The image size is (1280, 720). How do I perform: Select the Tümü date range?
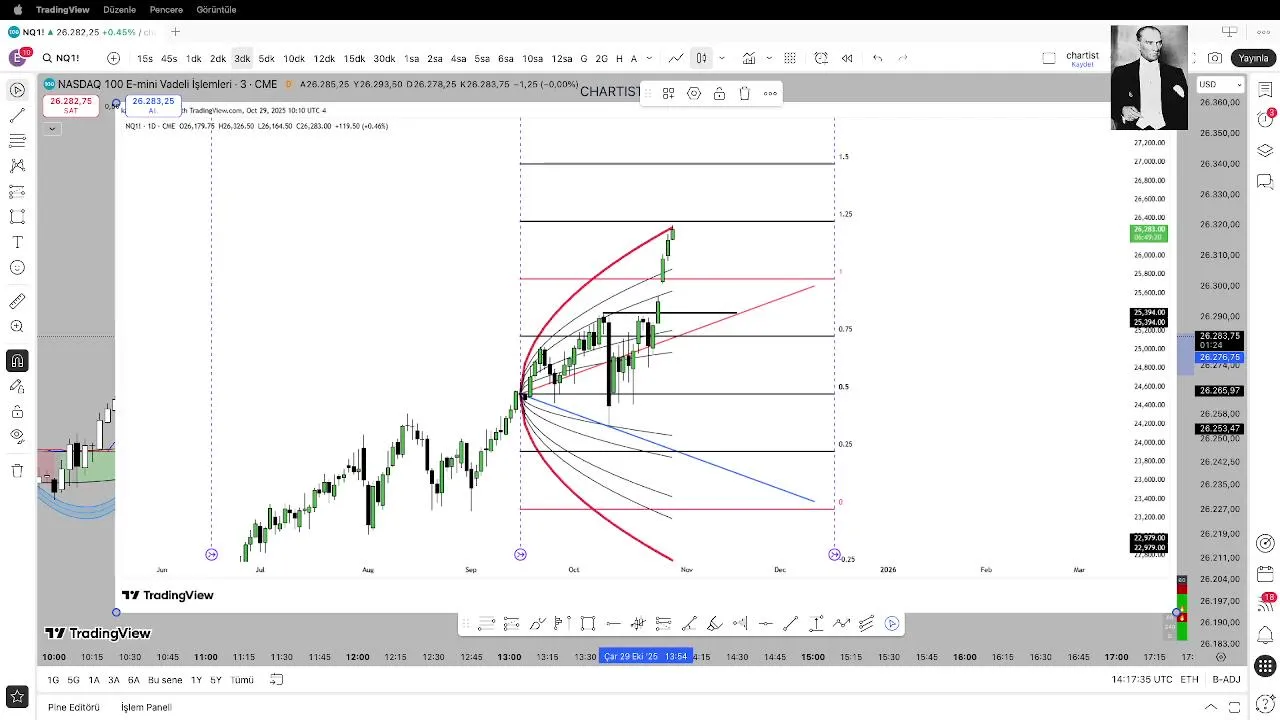pos(242,680)
